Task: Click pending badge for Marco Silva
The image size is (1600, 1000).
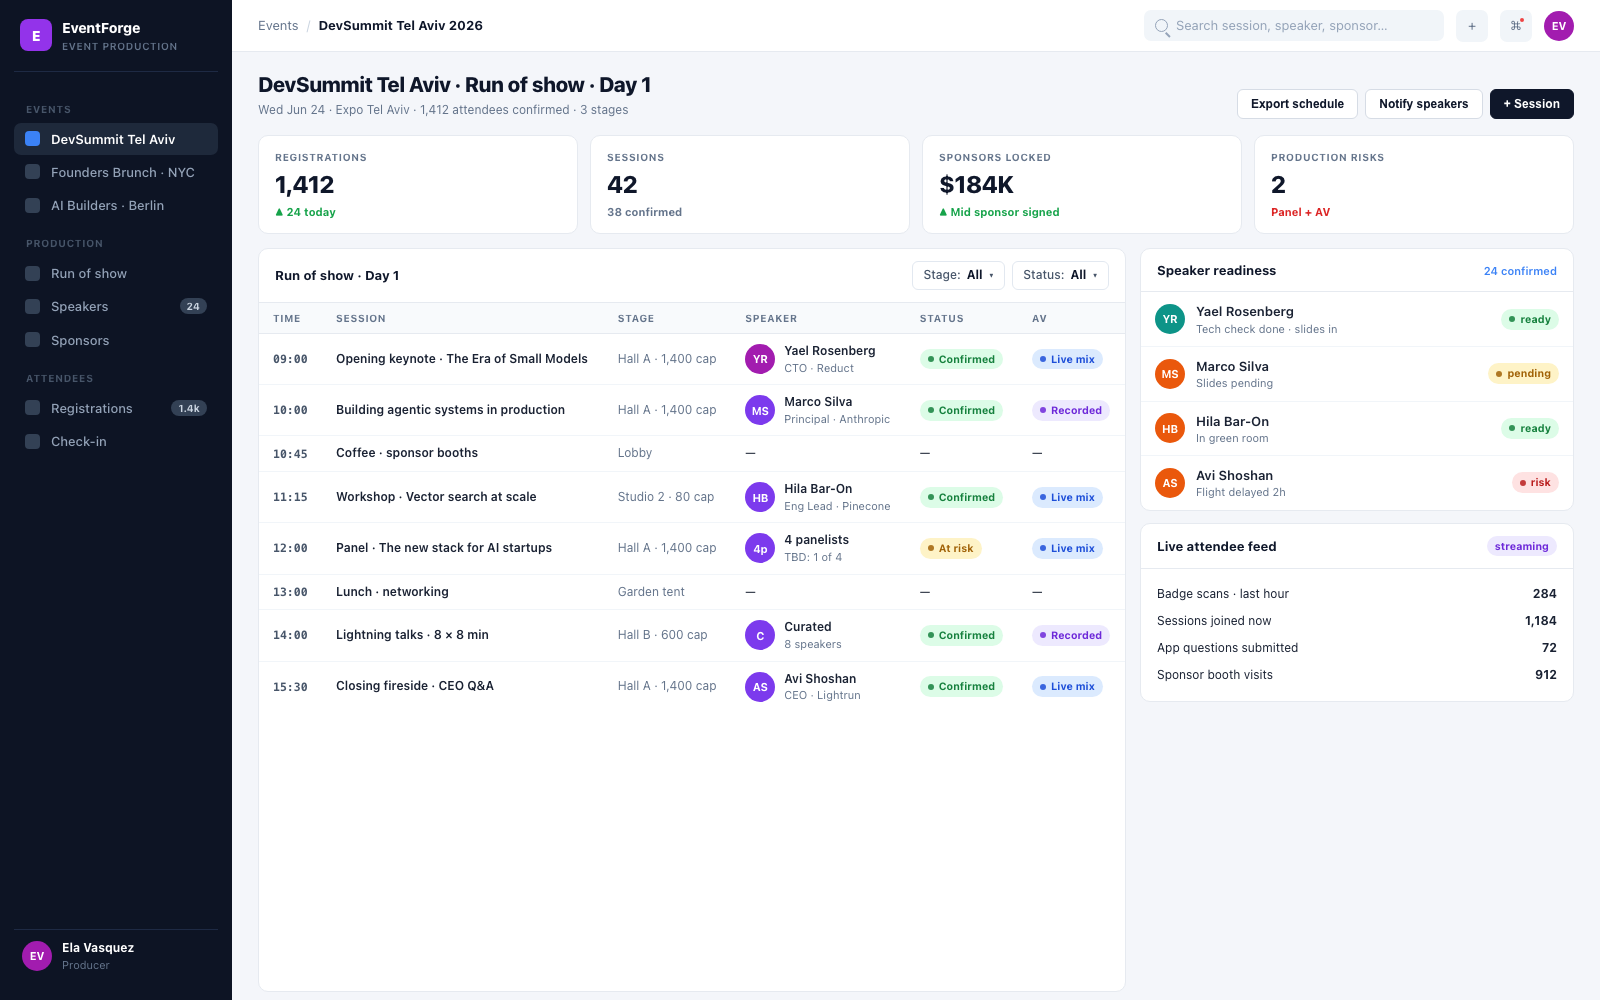Action: pyautogui.click(x=1523, y=374)
